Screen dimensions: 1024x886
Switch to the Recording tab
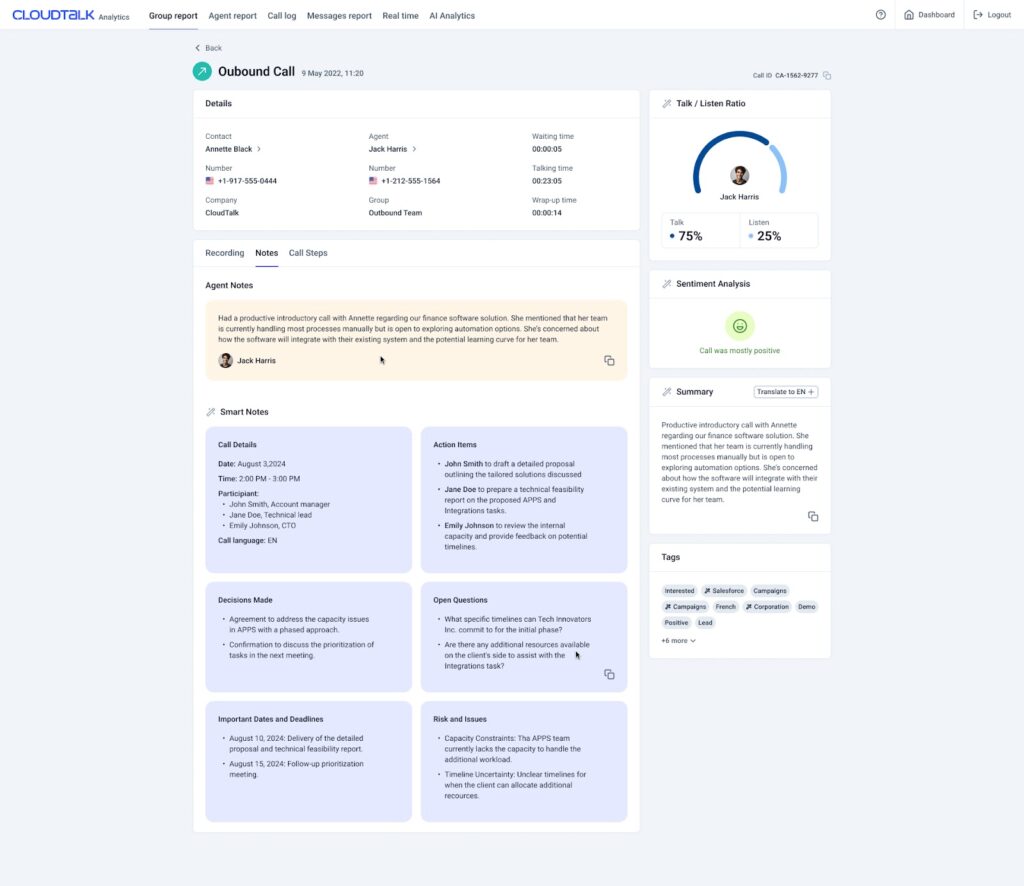point(224,253)
